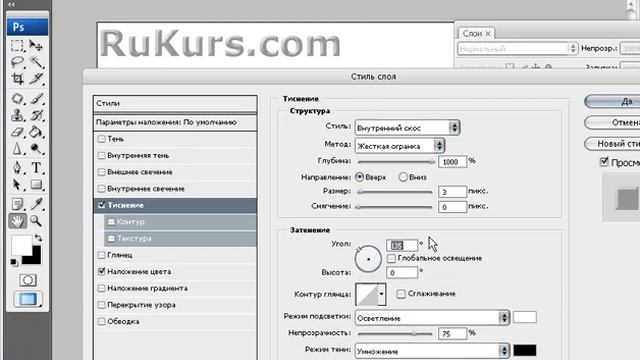Select the Slice tool

click(x=36, y=78)
